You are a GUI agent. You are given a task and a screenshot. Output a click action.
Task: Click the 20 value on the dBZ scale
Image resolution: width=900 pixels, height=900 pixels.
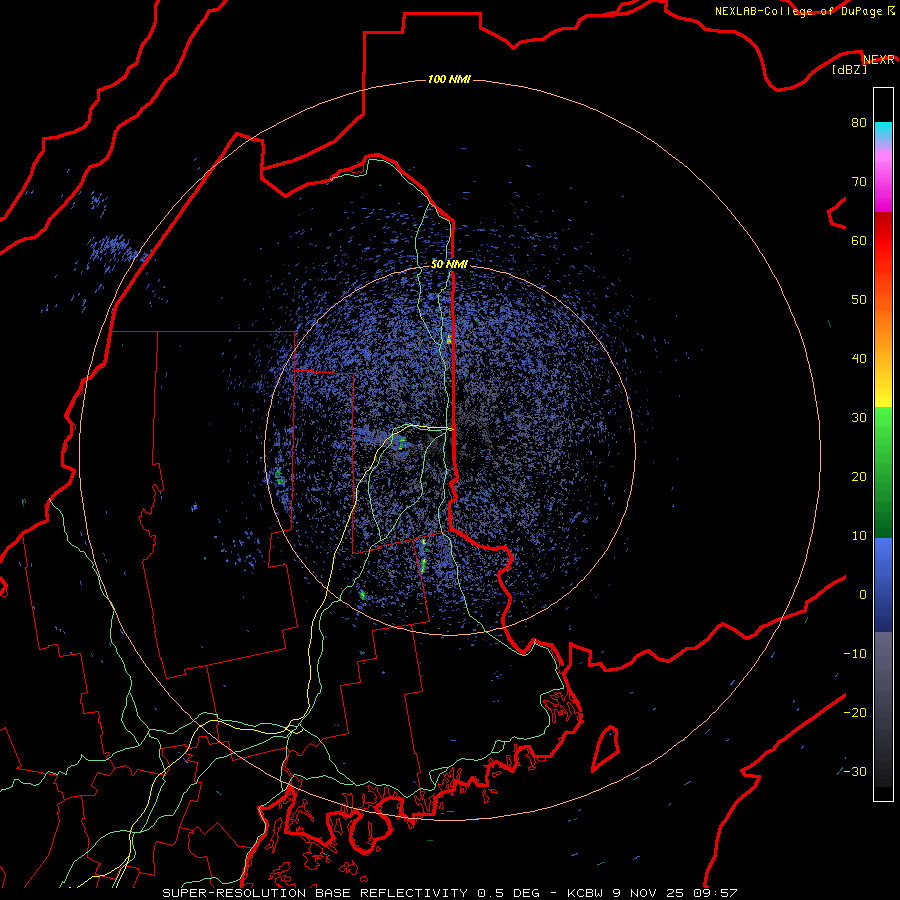click(x=859, y=476)
